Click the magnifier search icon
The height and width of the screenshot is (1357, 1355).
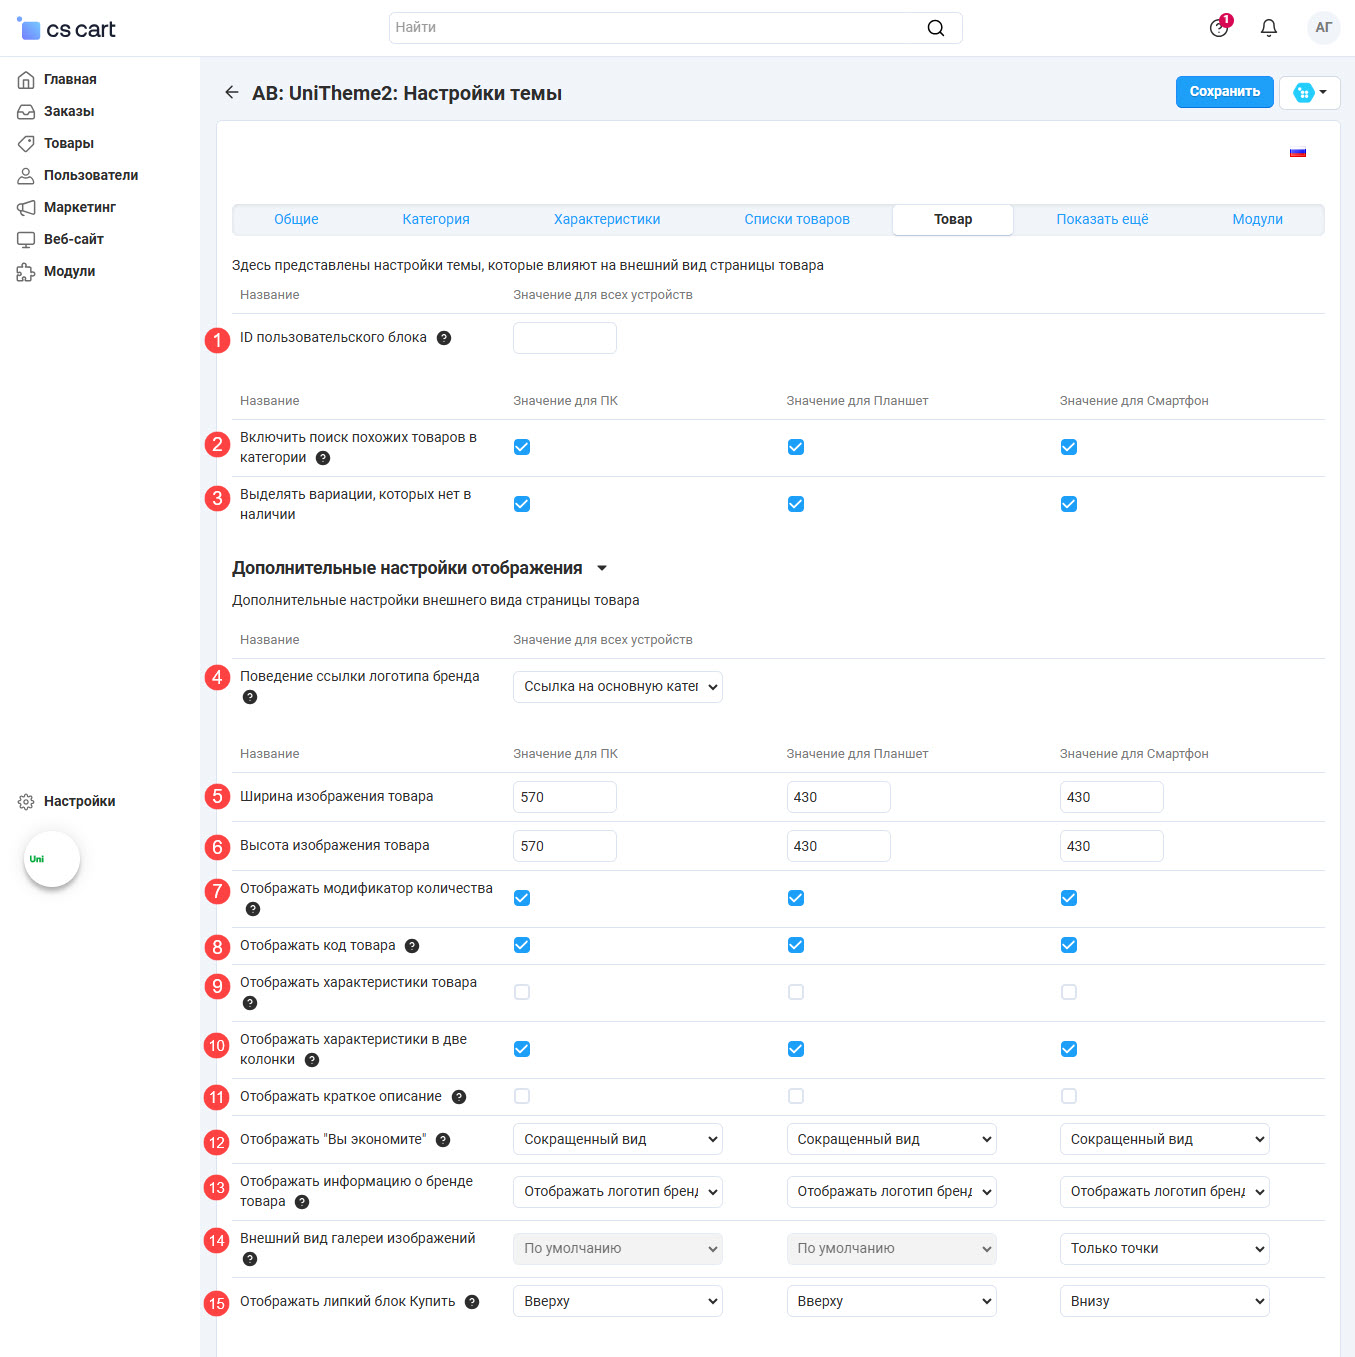(935, 28)
